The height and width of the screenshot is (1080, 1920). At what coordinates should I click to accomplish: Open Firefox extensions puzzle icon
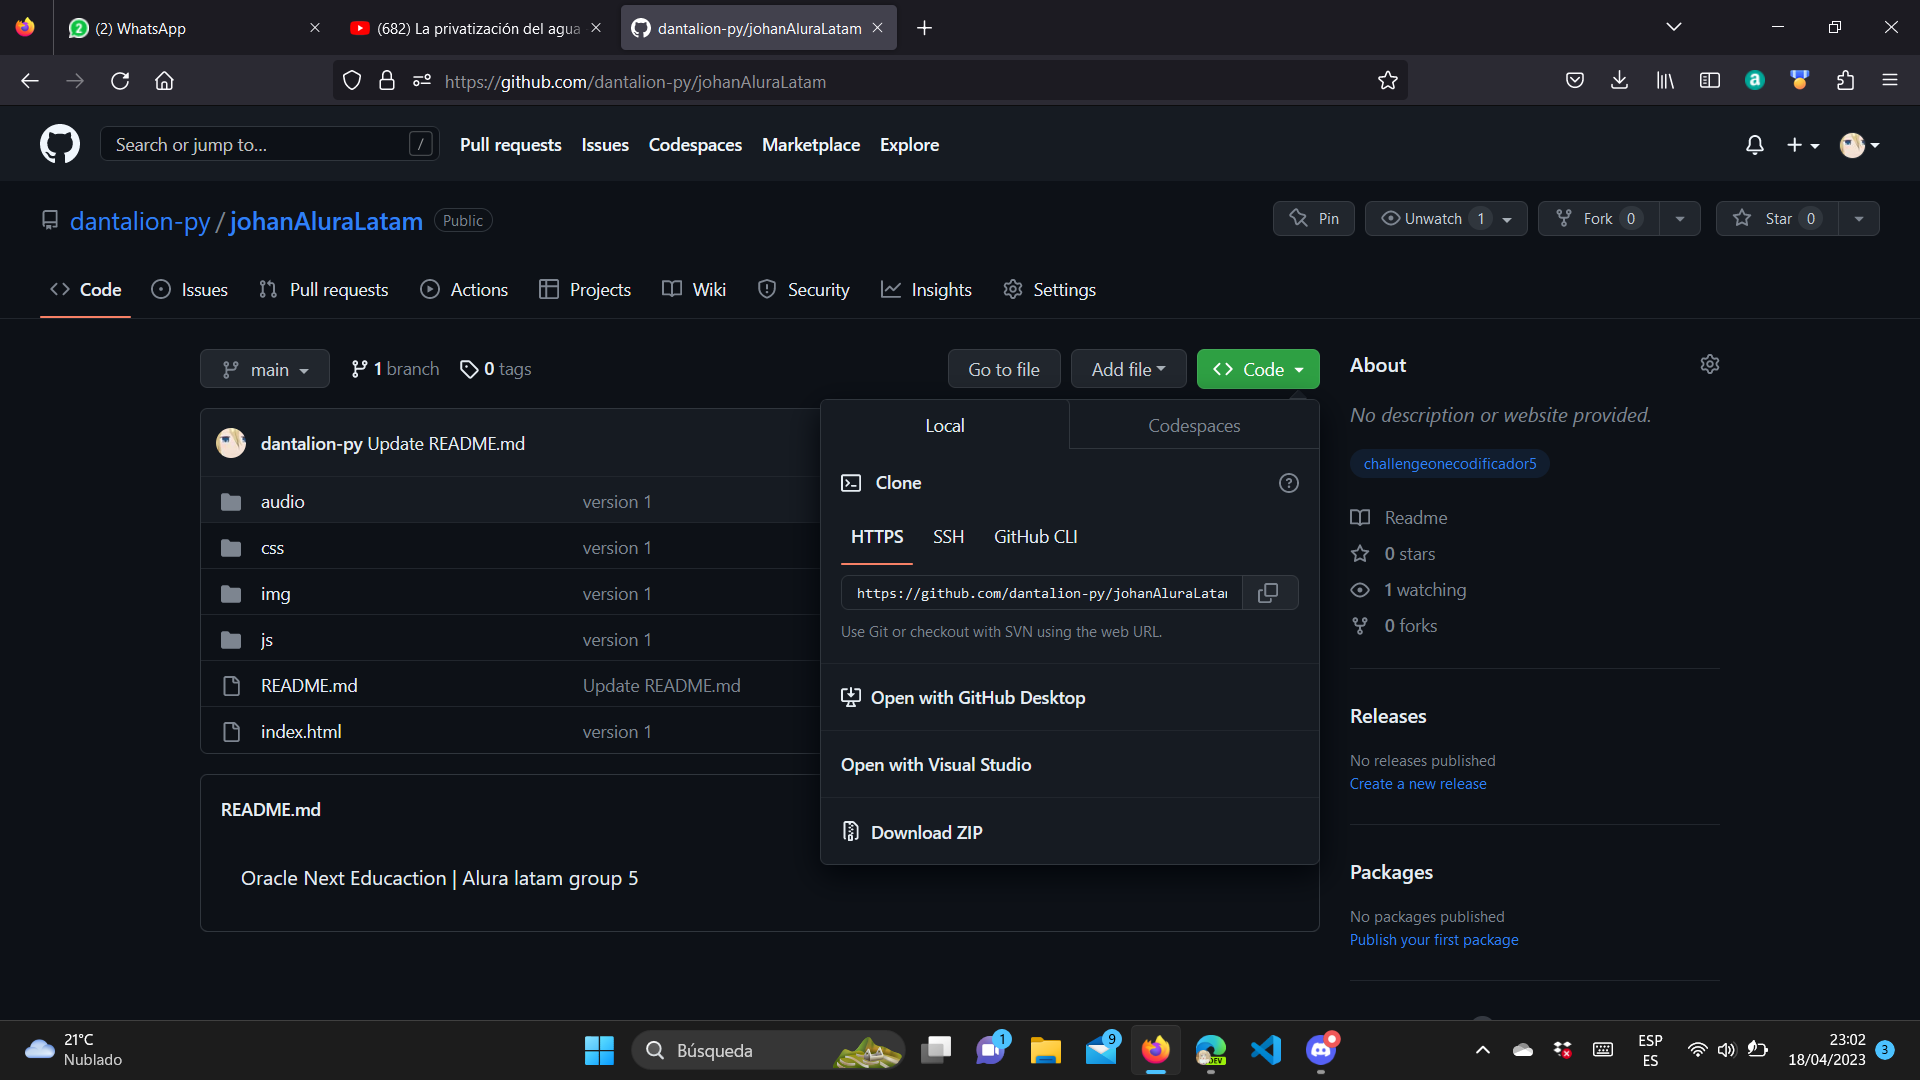click(1845, 81)
